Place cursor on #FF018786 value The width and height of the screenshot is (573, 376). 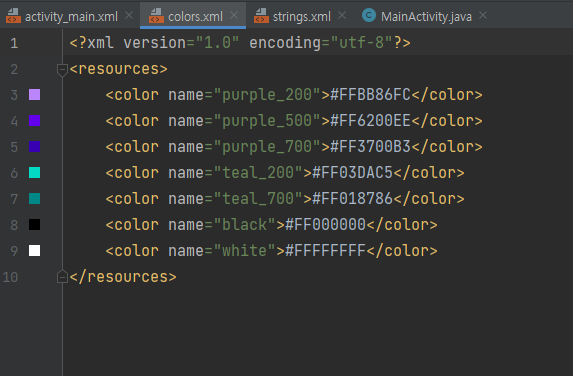pyautogui.click(x=352, y=198)
